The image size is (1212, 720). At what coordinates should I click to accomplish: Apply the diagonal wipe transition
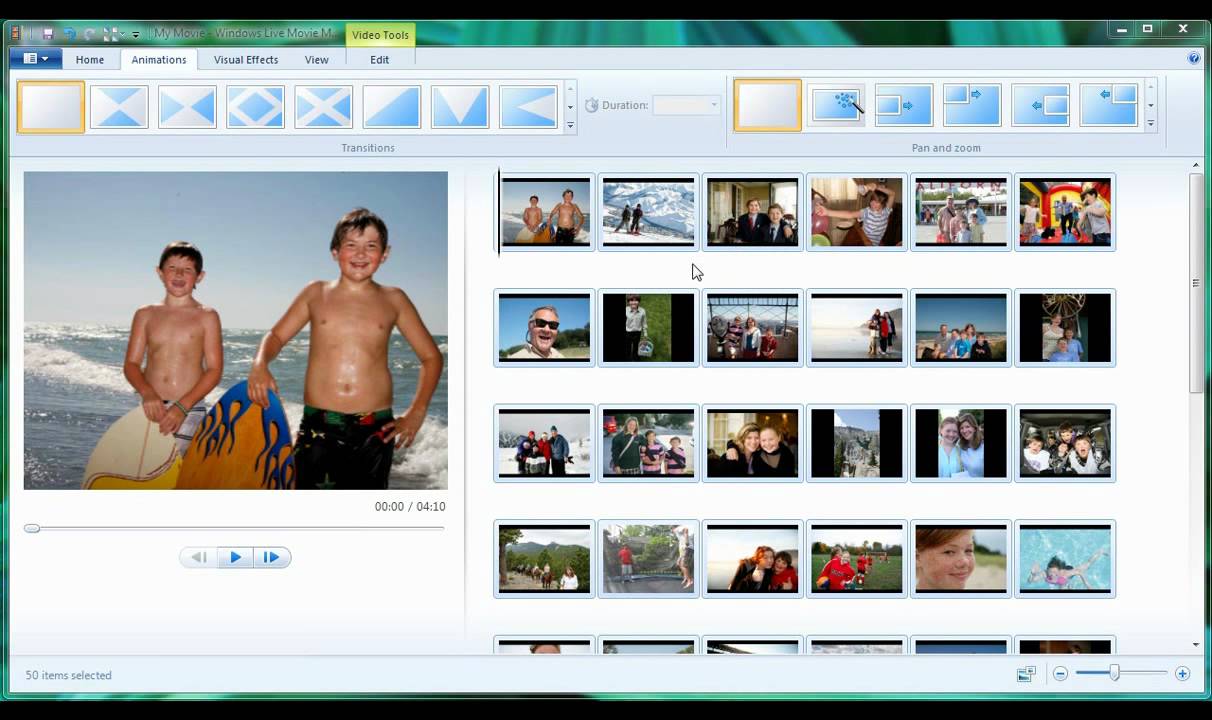[391, 104]
